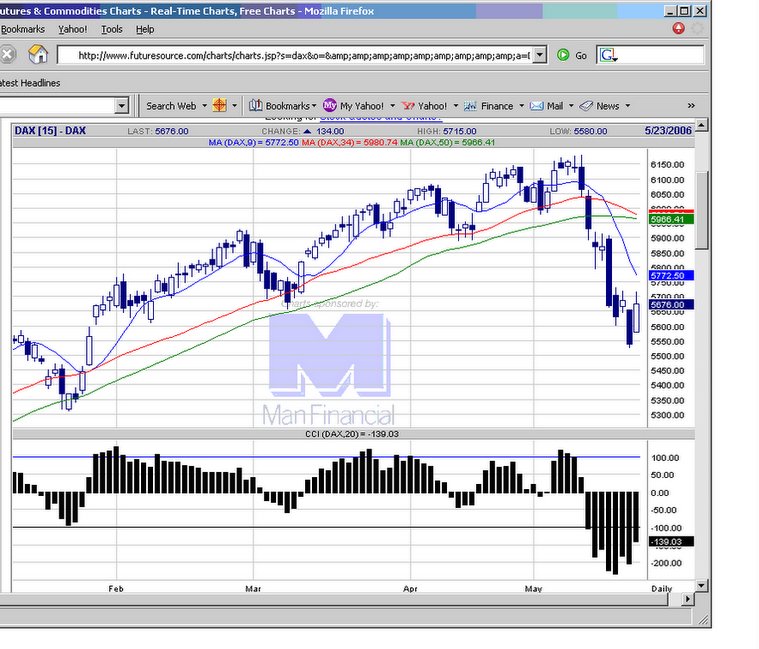This screenshot has height=649, width=759.
Task: Open News toolbar icon
Action: tap(586, 106)
